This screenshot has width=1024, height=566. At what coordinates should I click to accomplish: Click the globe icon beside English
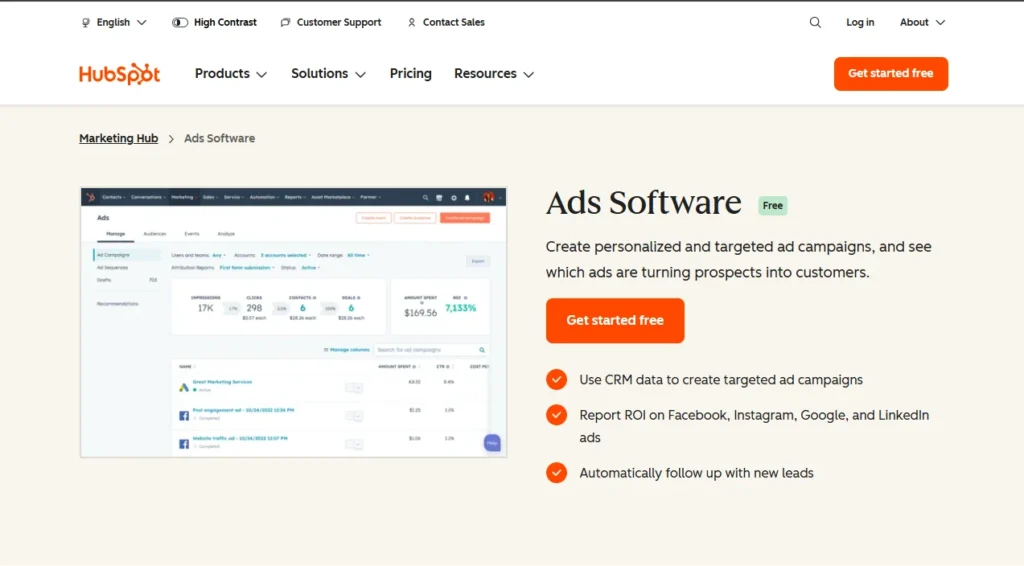coord(86,22)
